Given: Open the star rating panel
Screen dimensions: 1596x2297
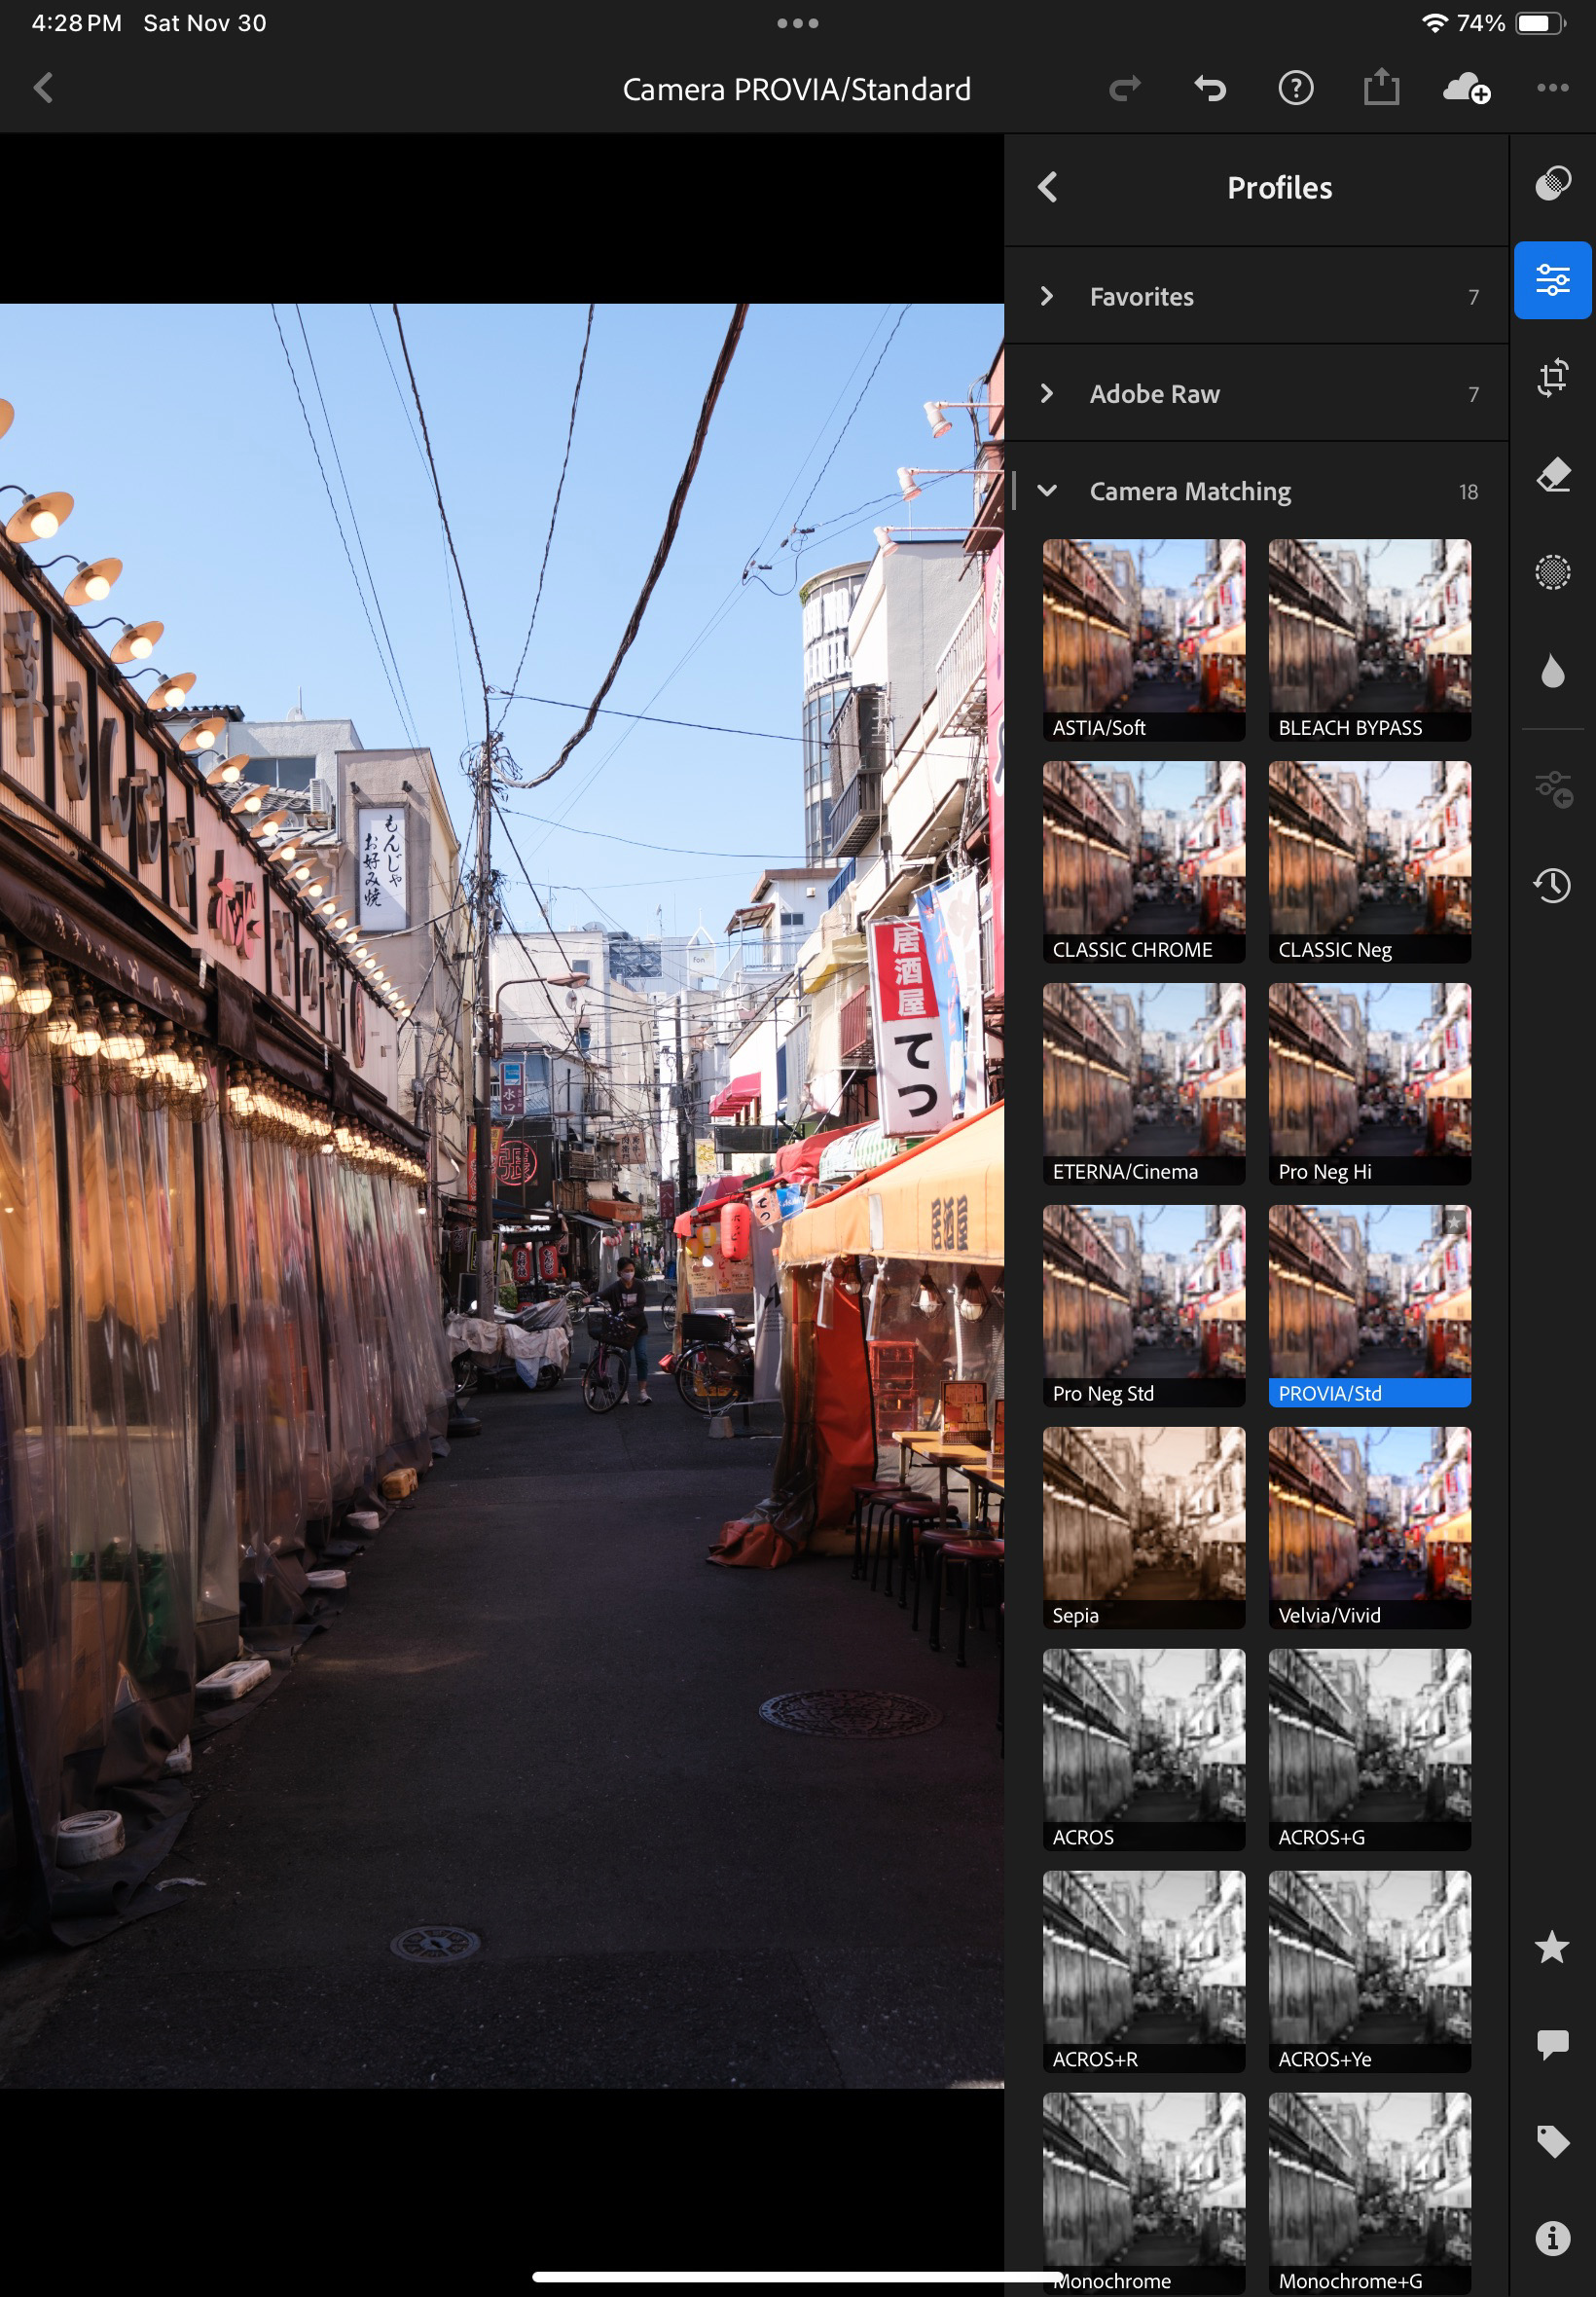Looking at the screenshot, I should tap(1551, 1947).
